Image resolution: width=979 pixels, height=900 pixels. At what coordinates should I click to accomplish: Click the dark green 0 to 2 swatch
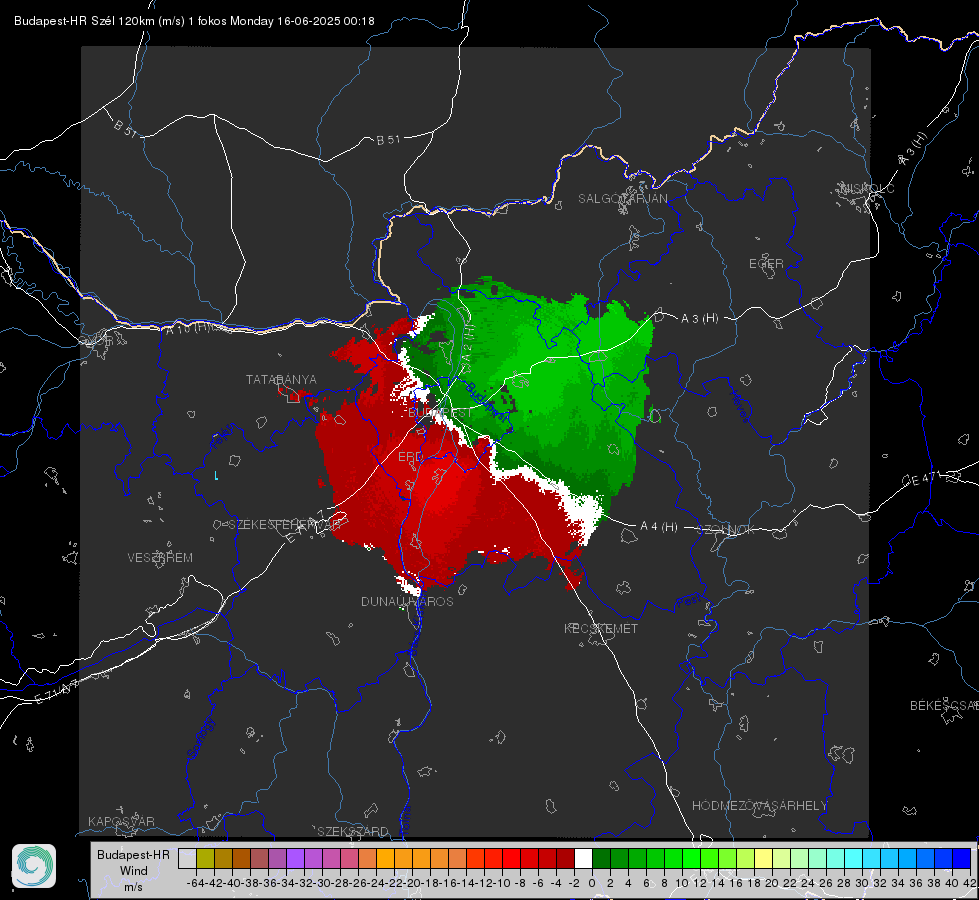pos(601,858)
